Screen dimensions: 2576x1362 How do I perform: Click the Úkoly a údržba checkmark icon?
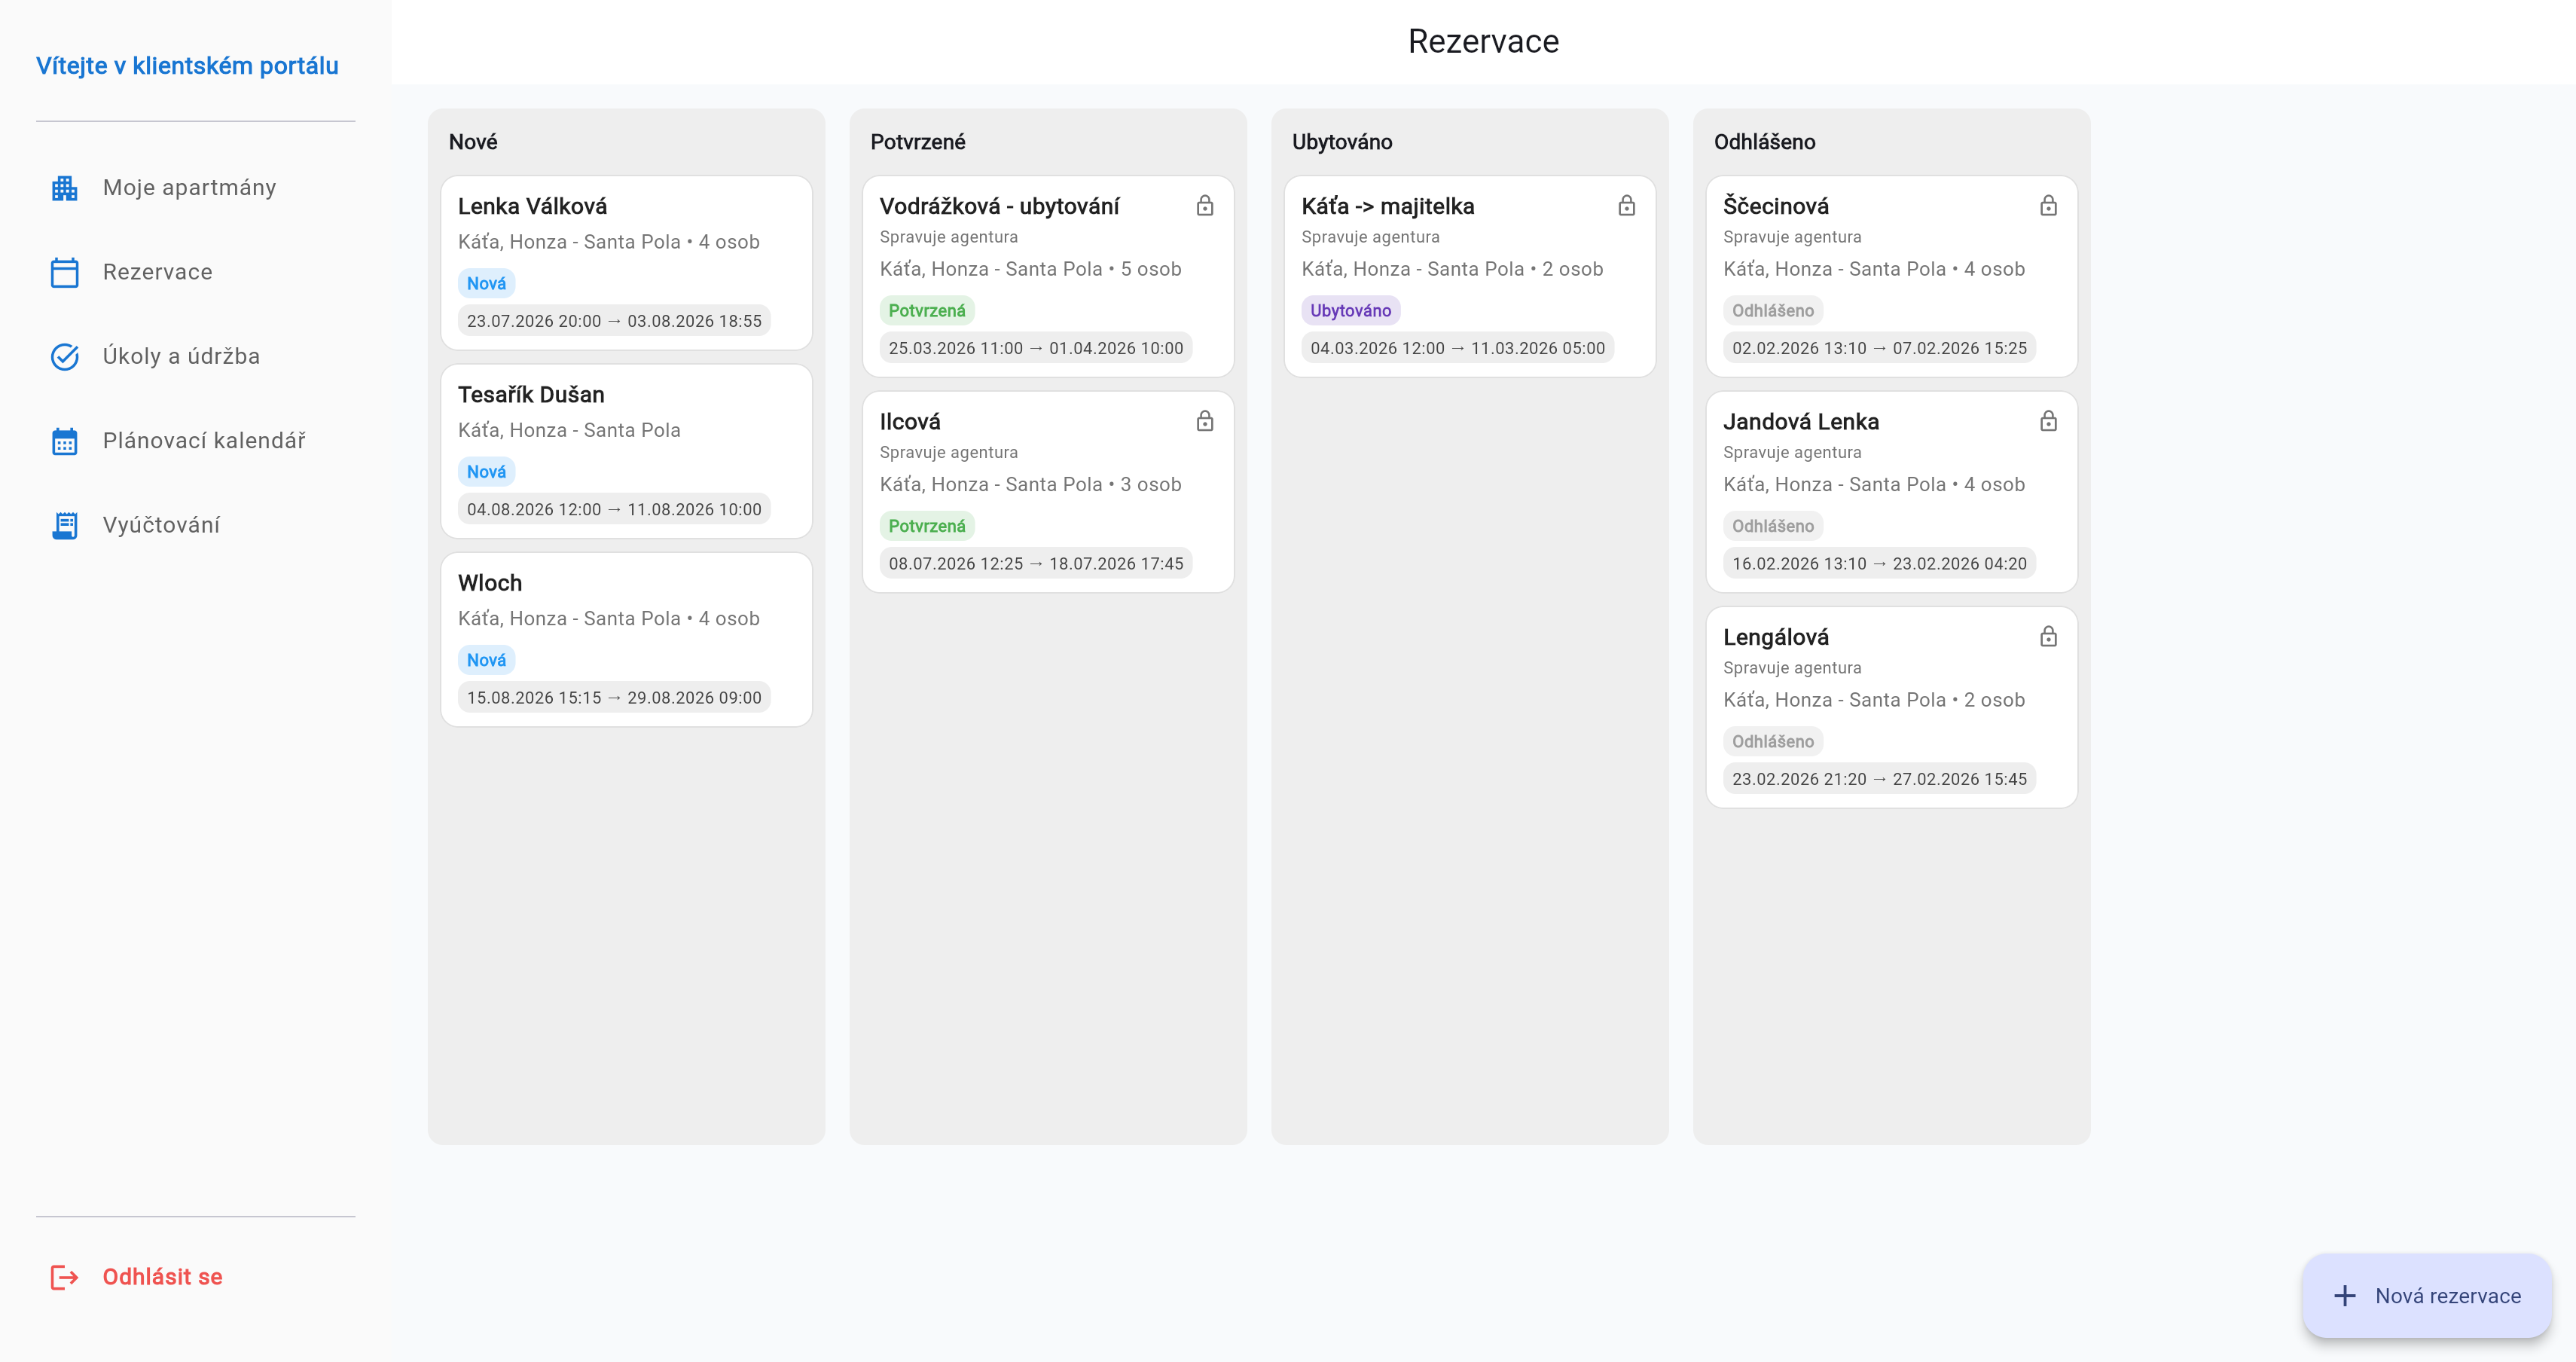64,356
